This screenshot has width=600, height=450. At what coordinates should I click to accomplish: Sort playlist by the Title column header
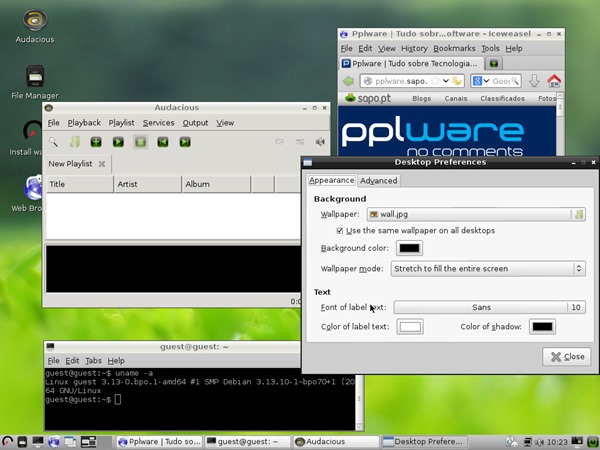click(x=80, y=184)
